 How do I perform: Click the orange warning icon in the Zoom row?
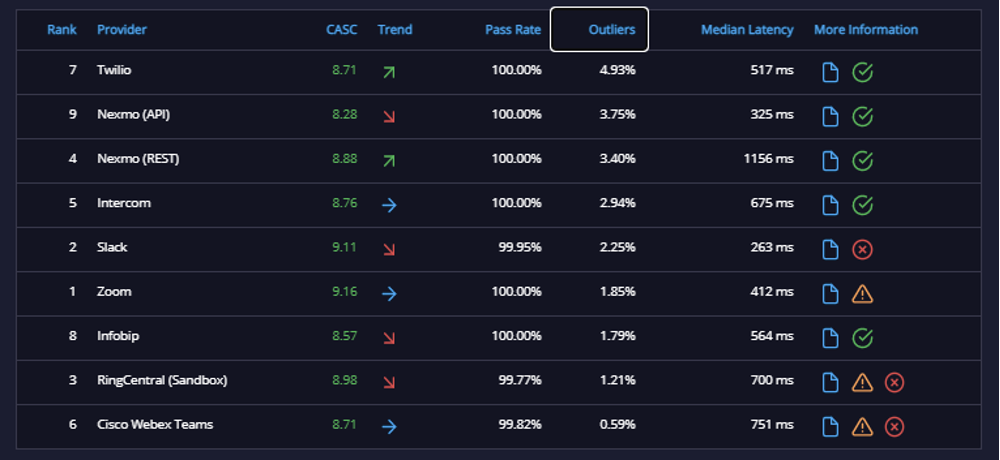(x=862, y=294)
